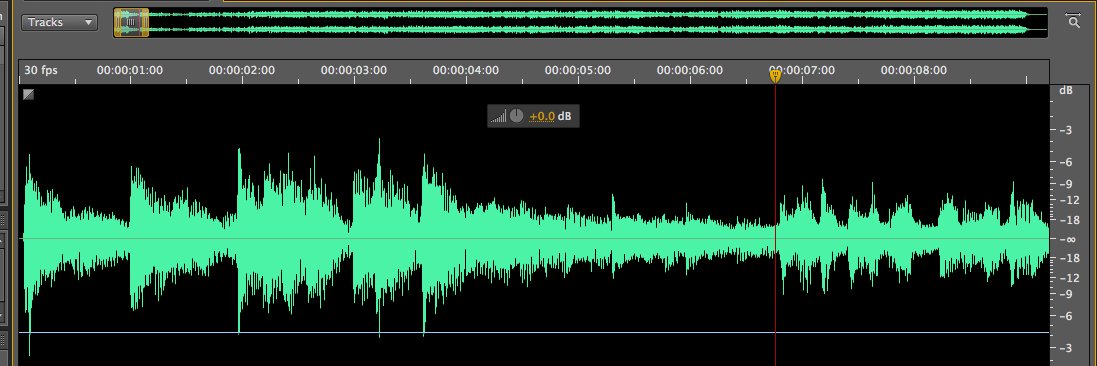The width and height of the screenshot is (1097, 366).
Task: Click 00:00:08:00 on the time ruler
Action: (x=914, y=70)
